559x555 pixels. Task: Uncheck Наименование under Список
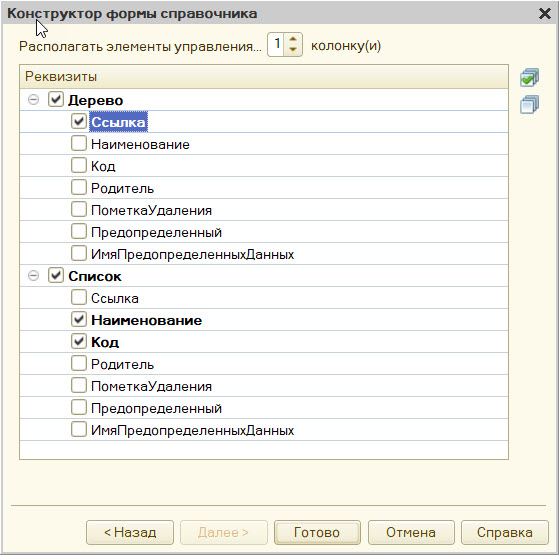point(78,319)
